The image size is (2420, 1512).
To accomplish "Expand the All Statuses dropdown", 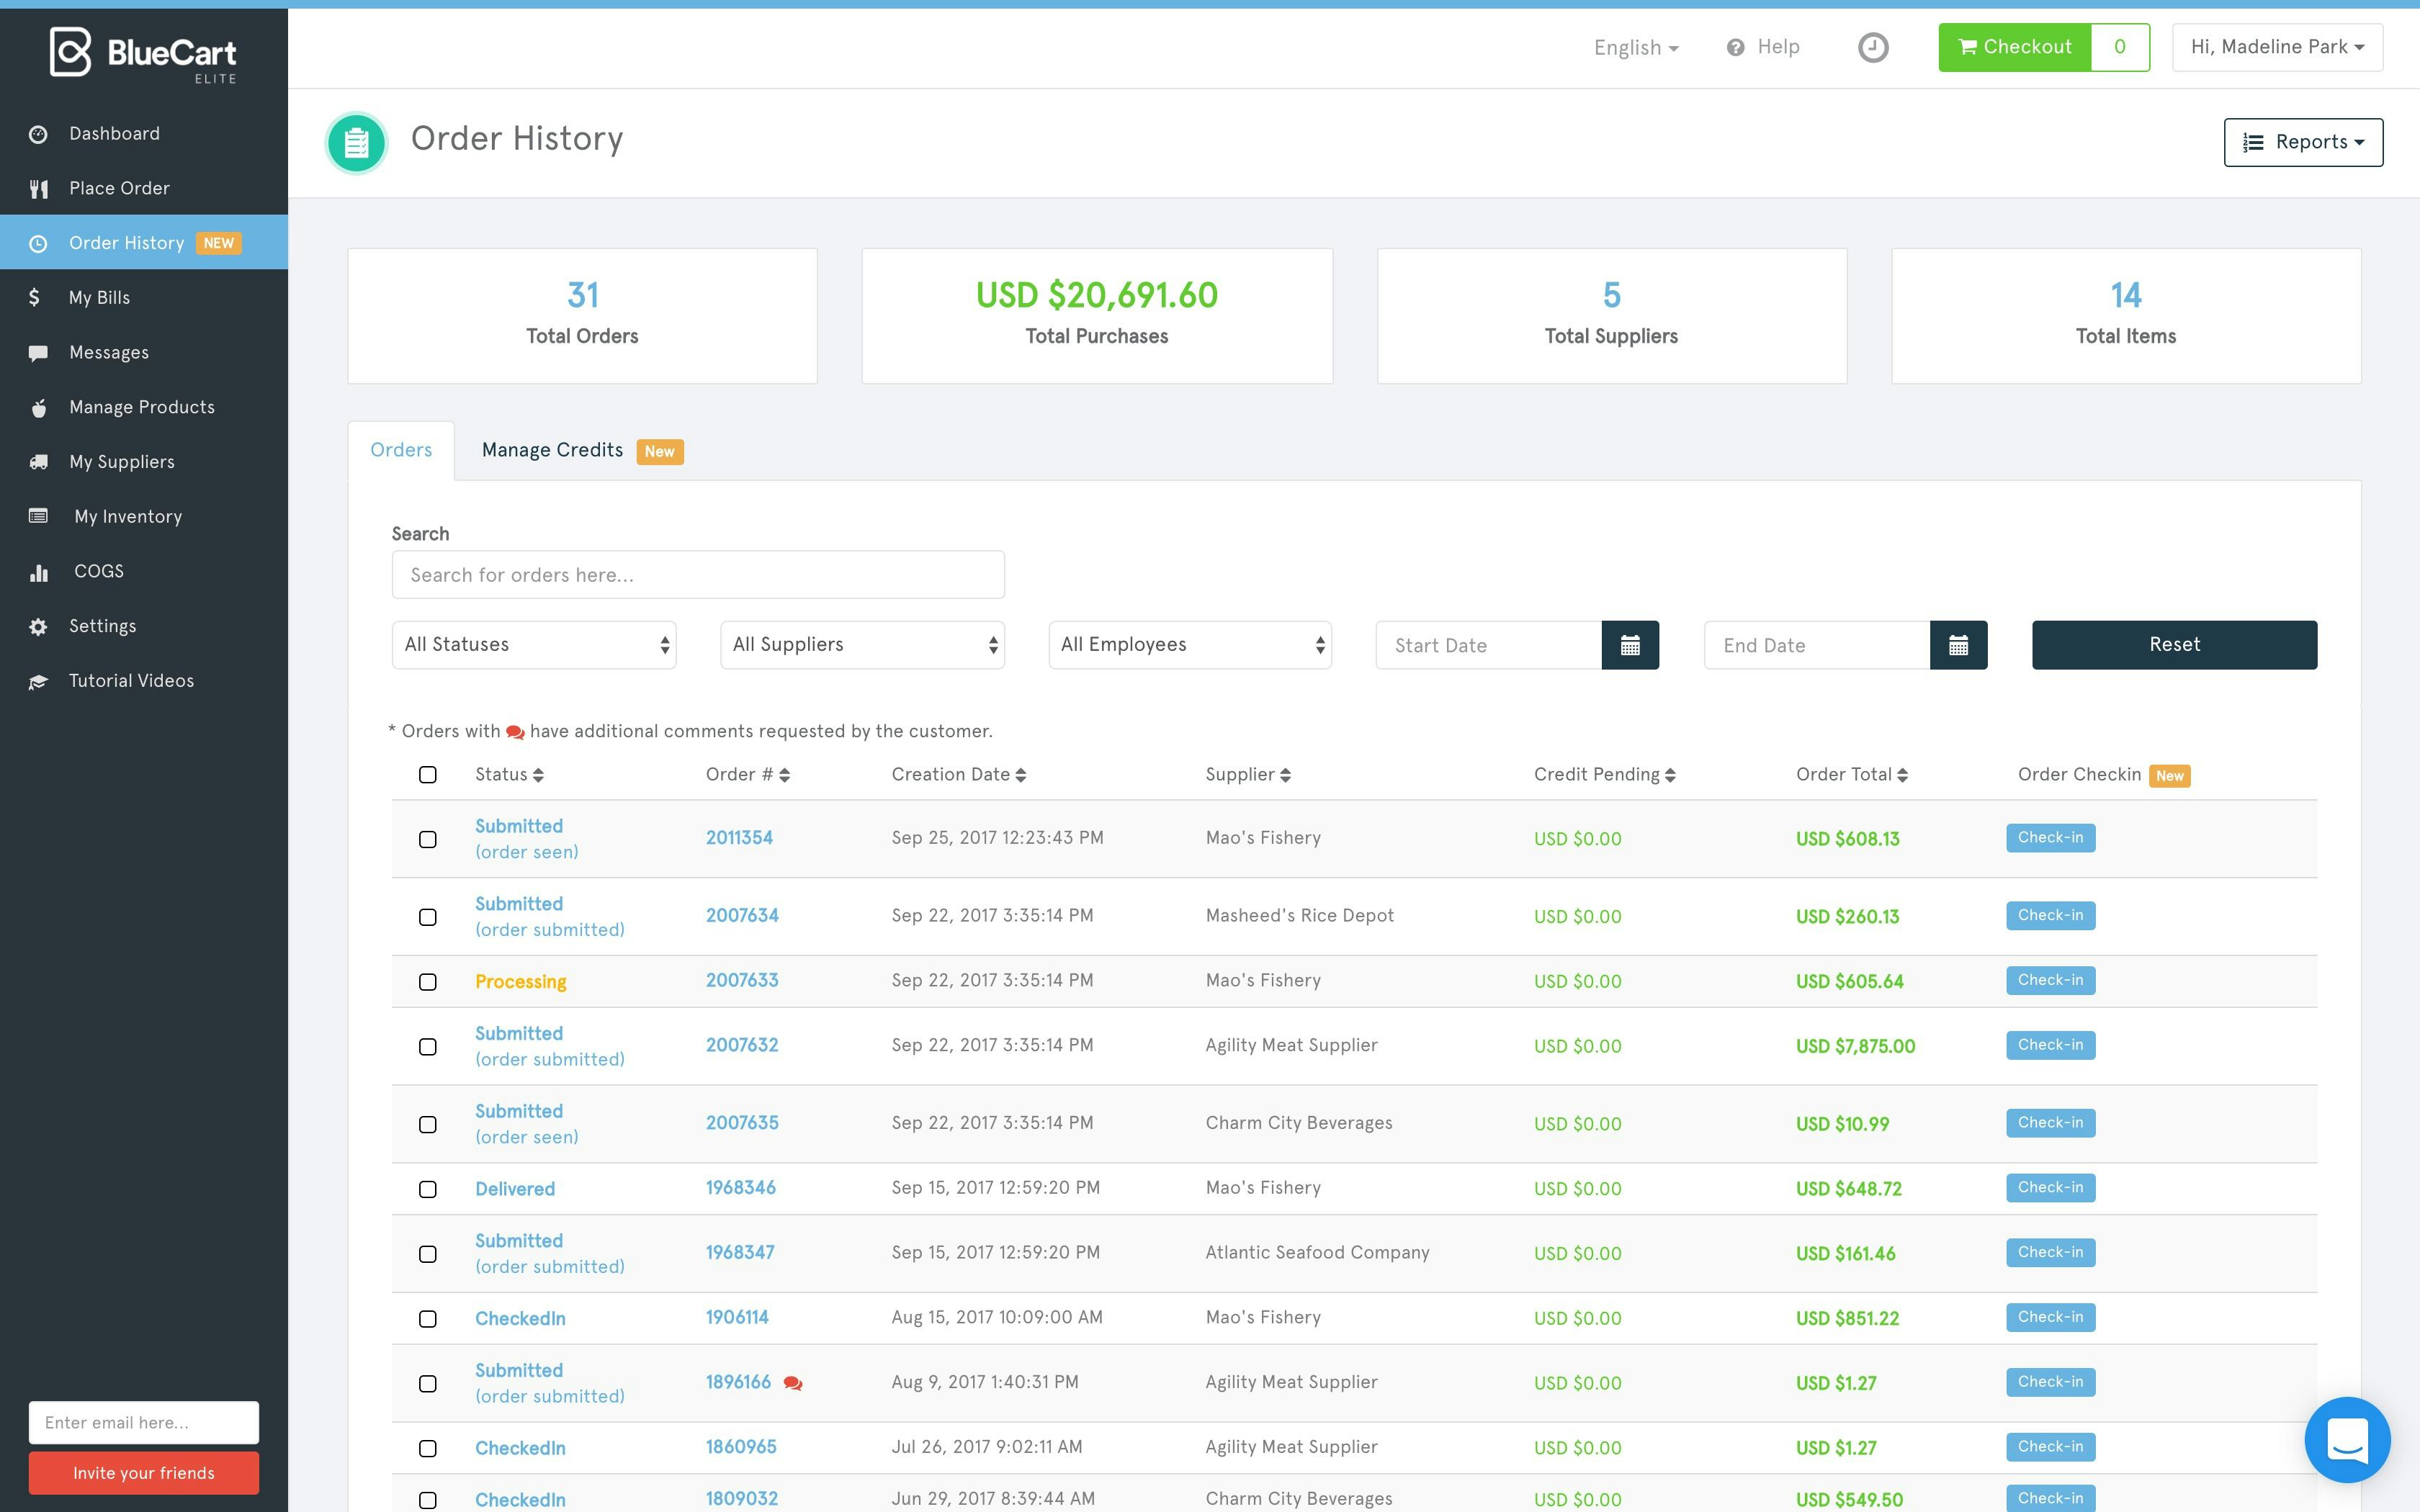I will click(534, 645).
